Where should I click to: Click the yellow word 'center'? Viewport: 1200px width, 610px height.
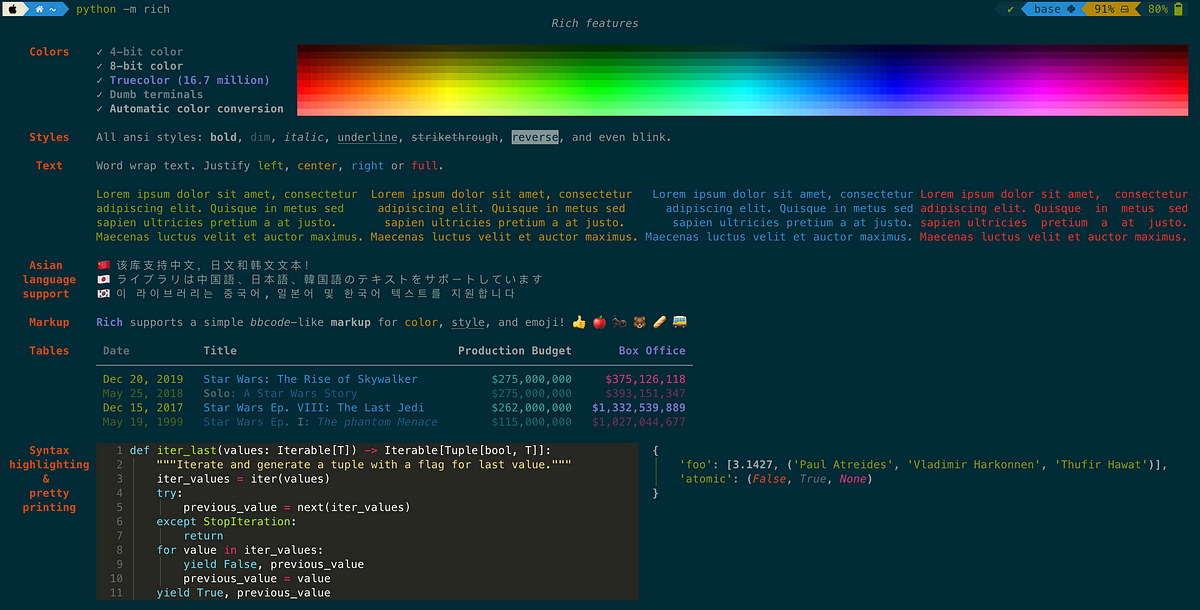318,166
